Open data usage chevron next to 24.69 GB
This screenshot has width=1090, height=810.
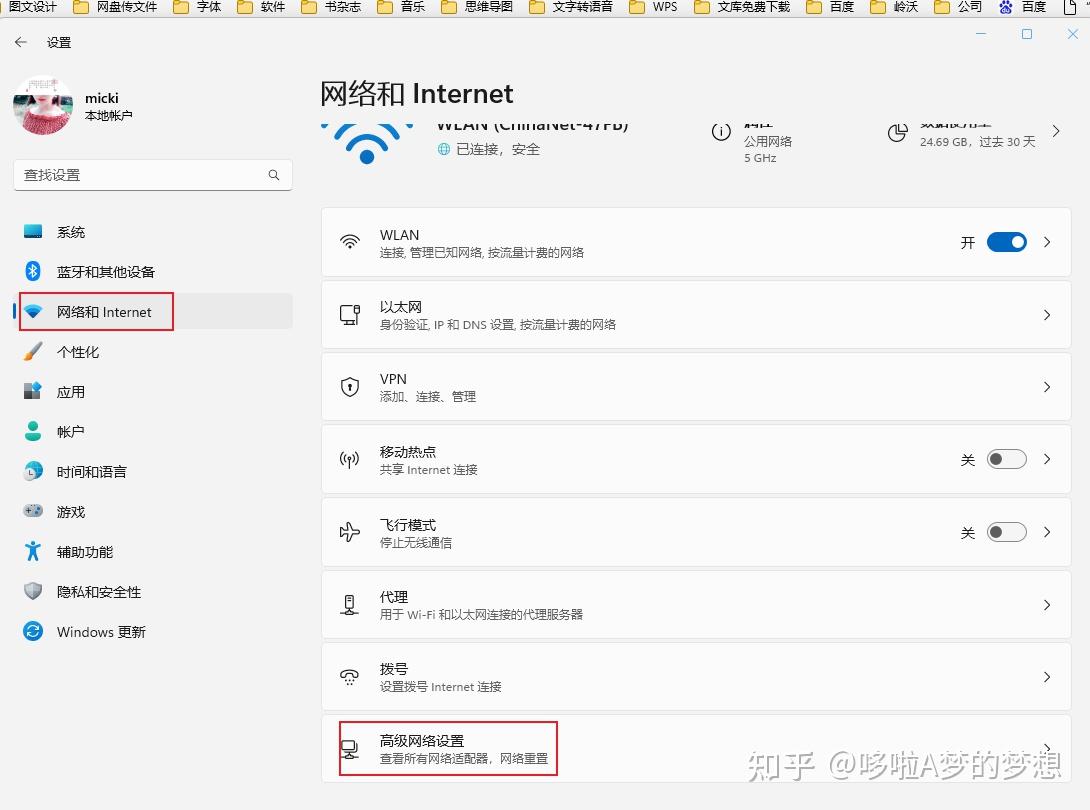pos(1056,131)
